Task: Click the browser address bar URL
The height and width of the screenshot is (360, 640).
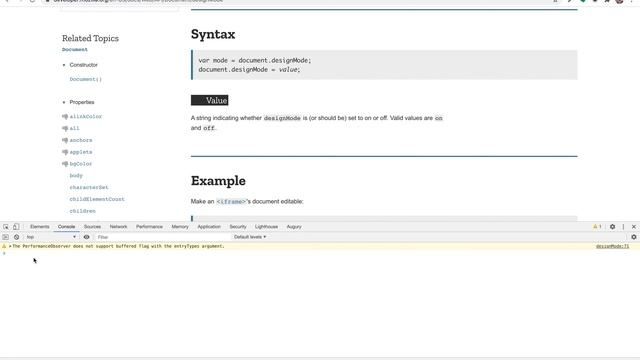Action: [138, 1]
